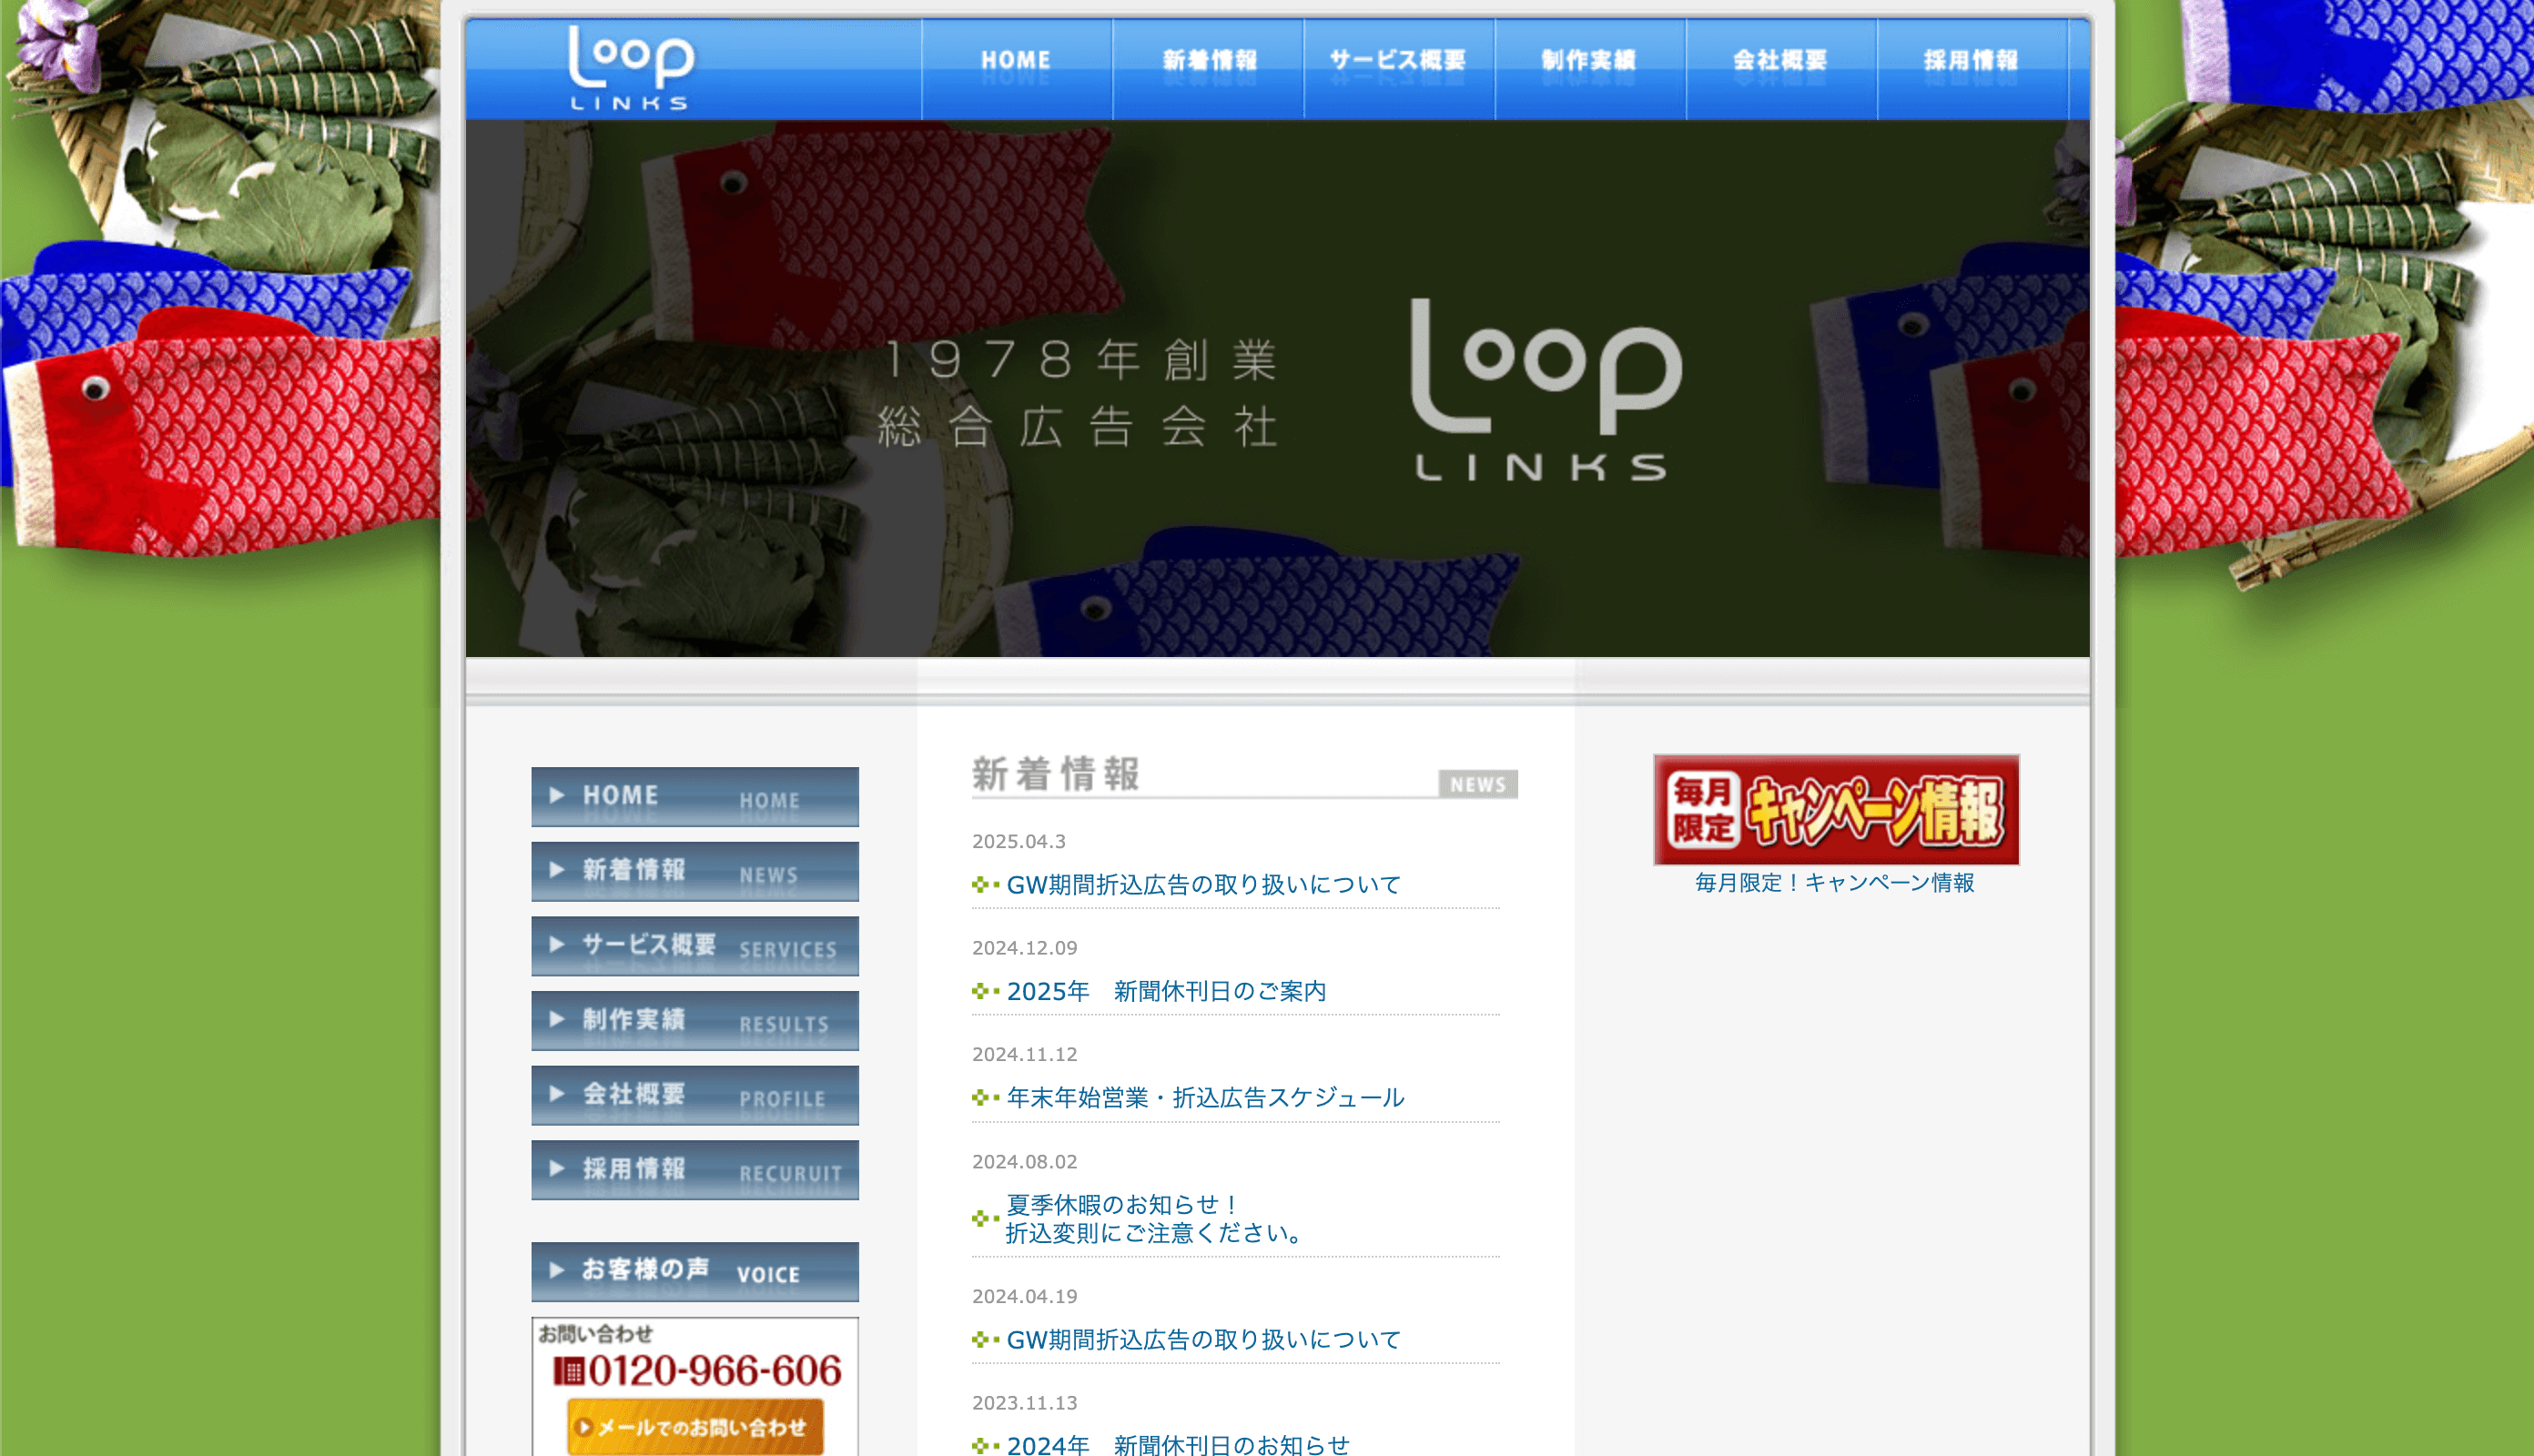Open the 2024.04.19 GW期間折込広告の取り扱いについて link
Viewport: 2534px width, 1456px height.
1203,1339
